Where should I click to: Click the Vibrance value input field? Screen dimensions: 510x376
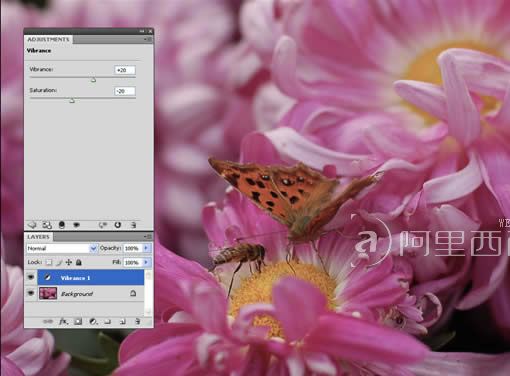[125, 70]
